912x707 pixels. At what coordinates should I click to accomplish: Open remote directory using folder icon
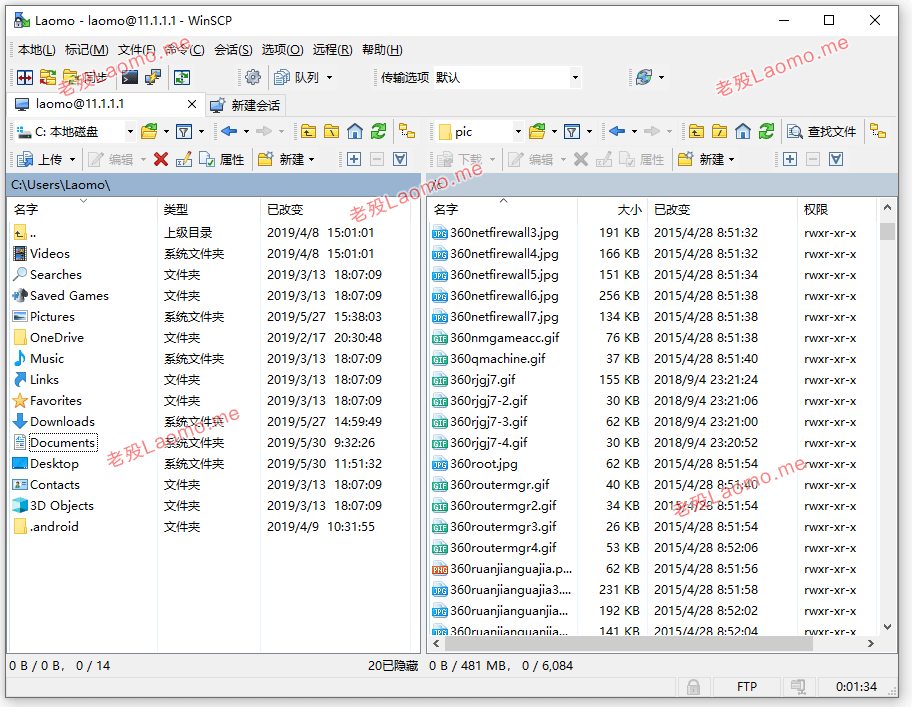tap(537, 132)
